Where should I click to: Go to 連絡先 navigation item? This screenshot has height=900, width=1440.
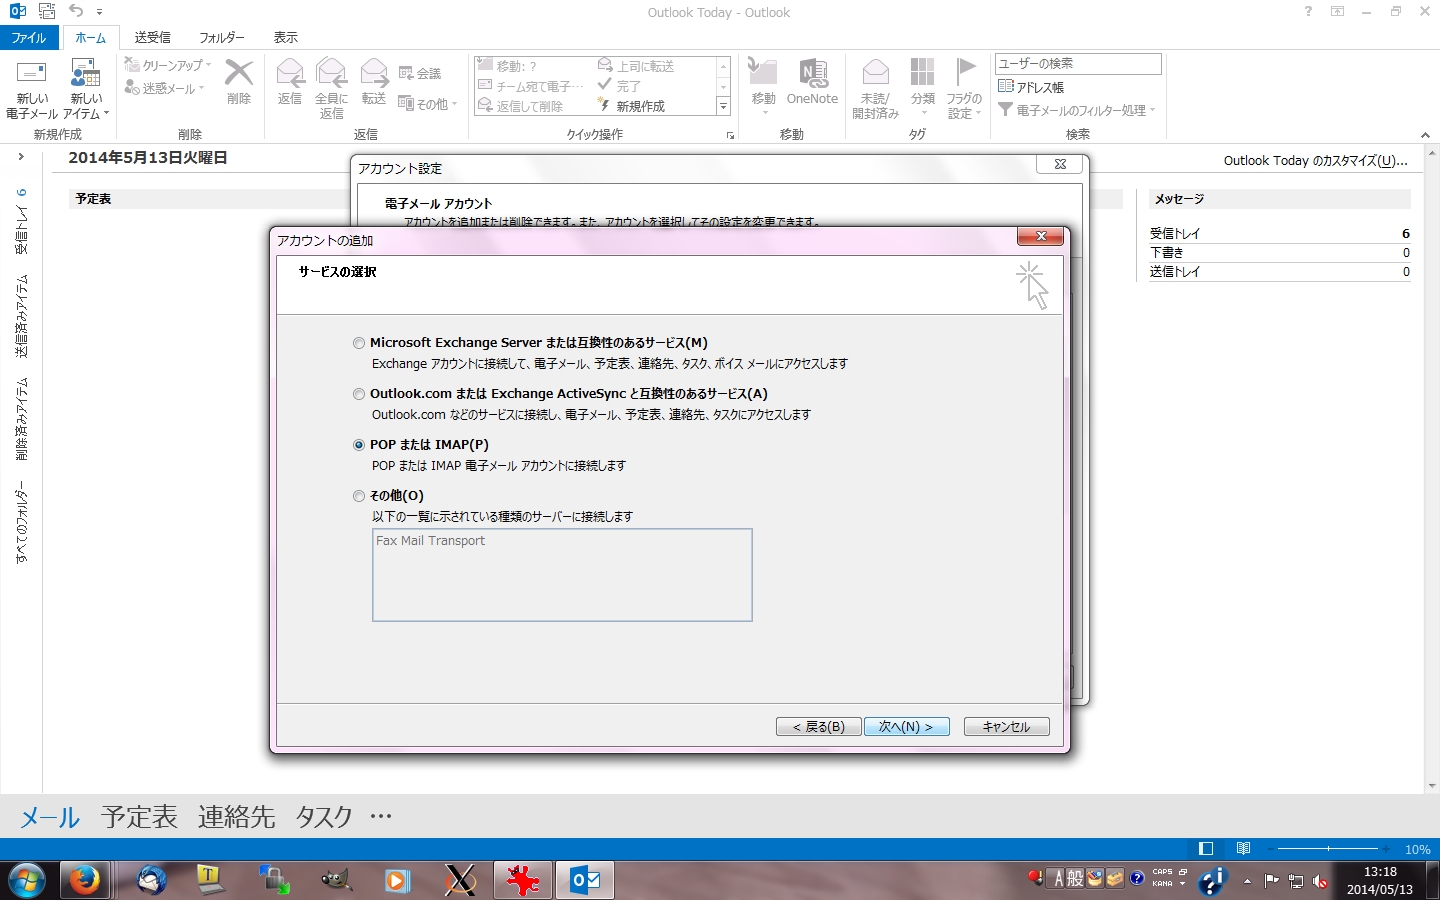point(236,817)
